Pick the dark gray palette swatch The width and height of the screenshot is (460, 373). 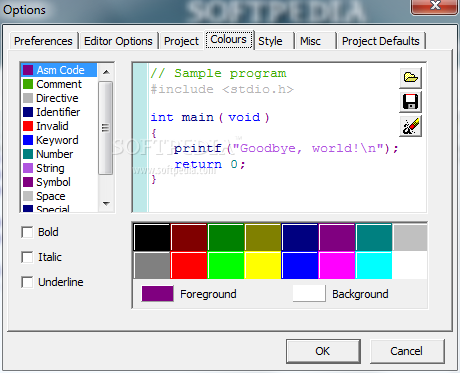click(152, 265)
